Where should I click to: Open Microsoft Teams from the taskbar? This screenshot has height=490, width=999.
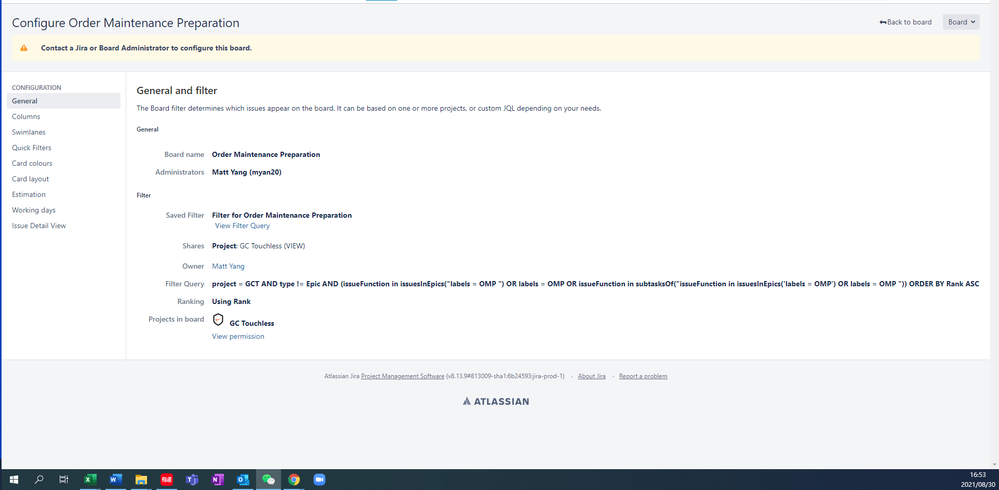point(192,479)
